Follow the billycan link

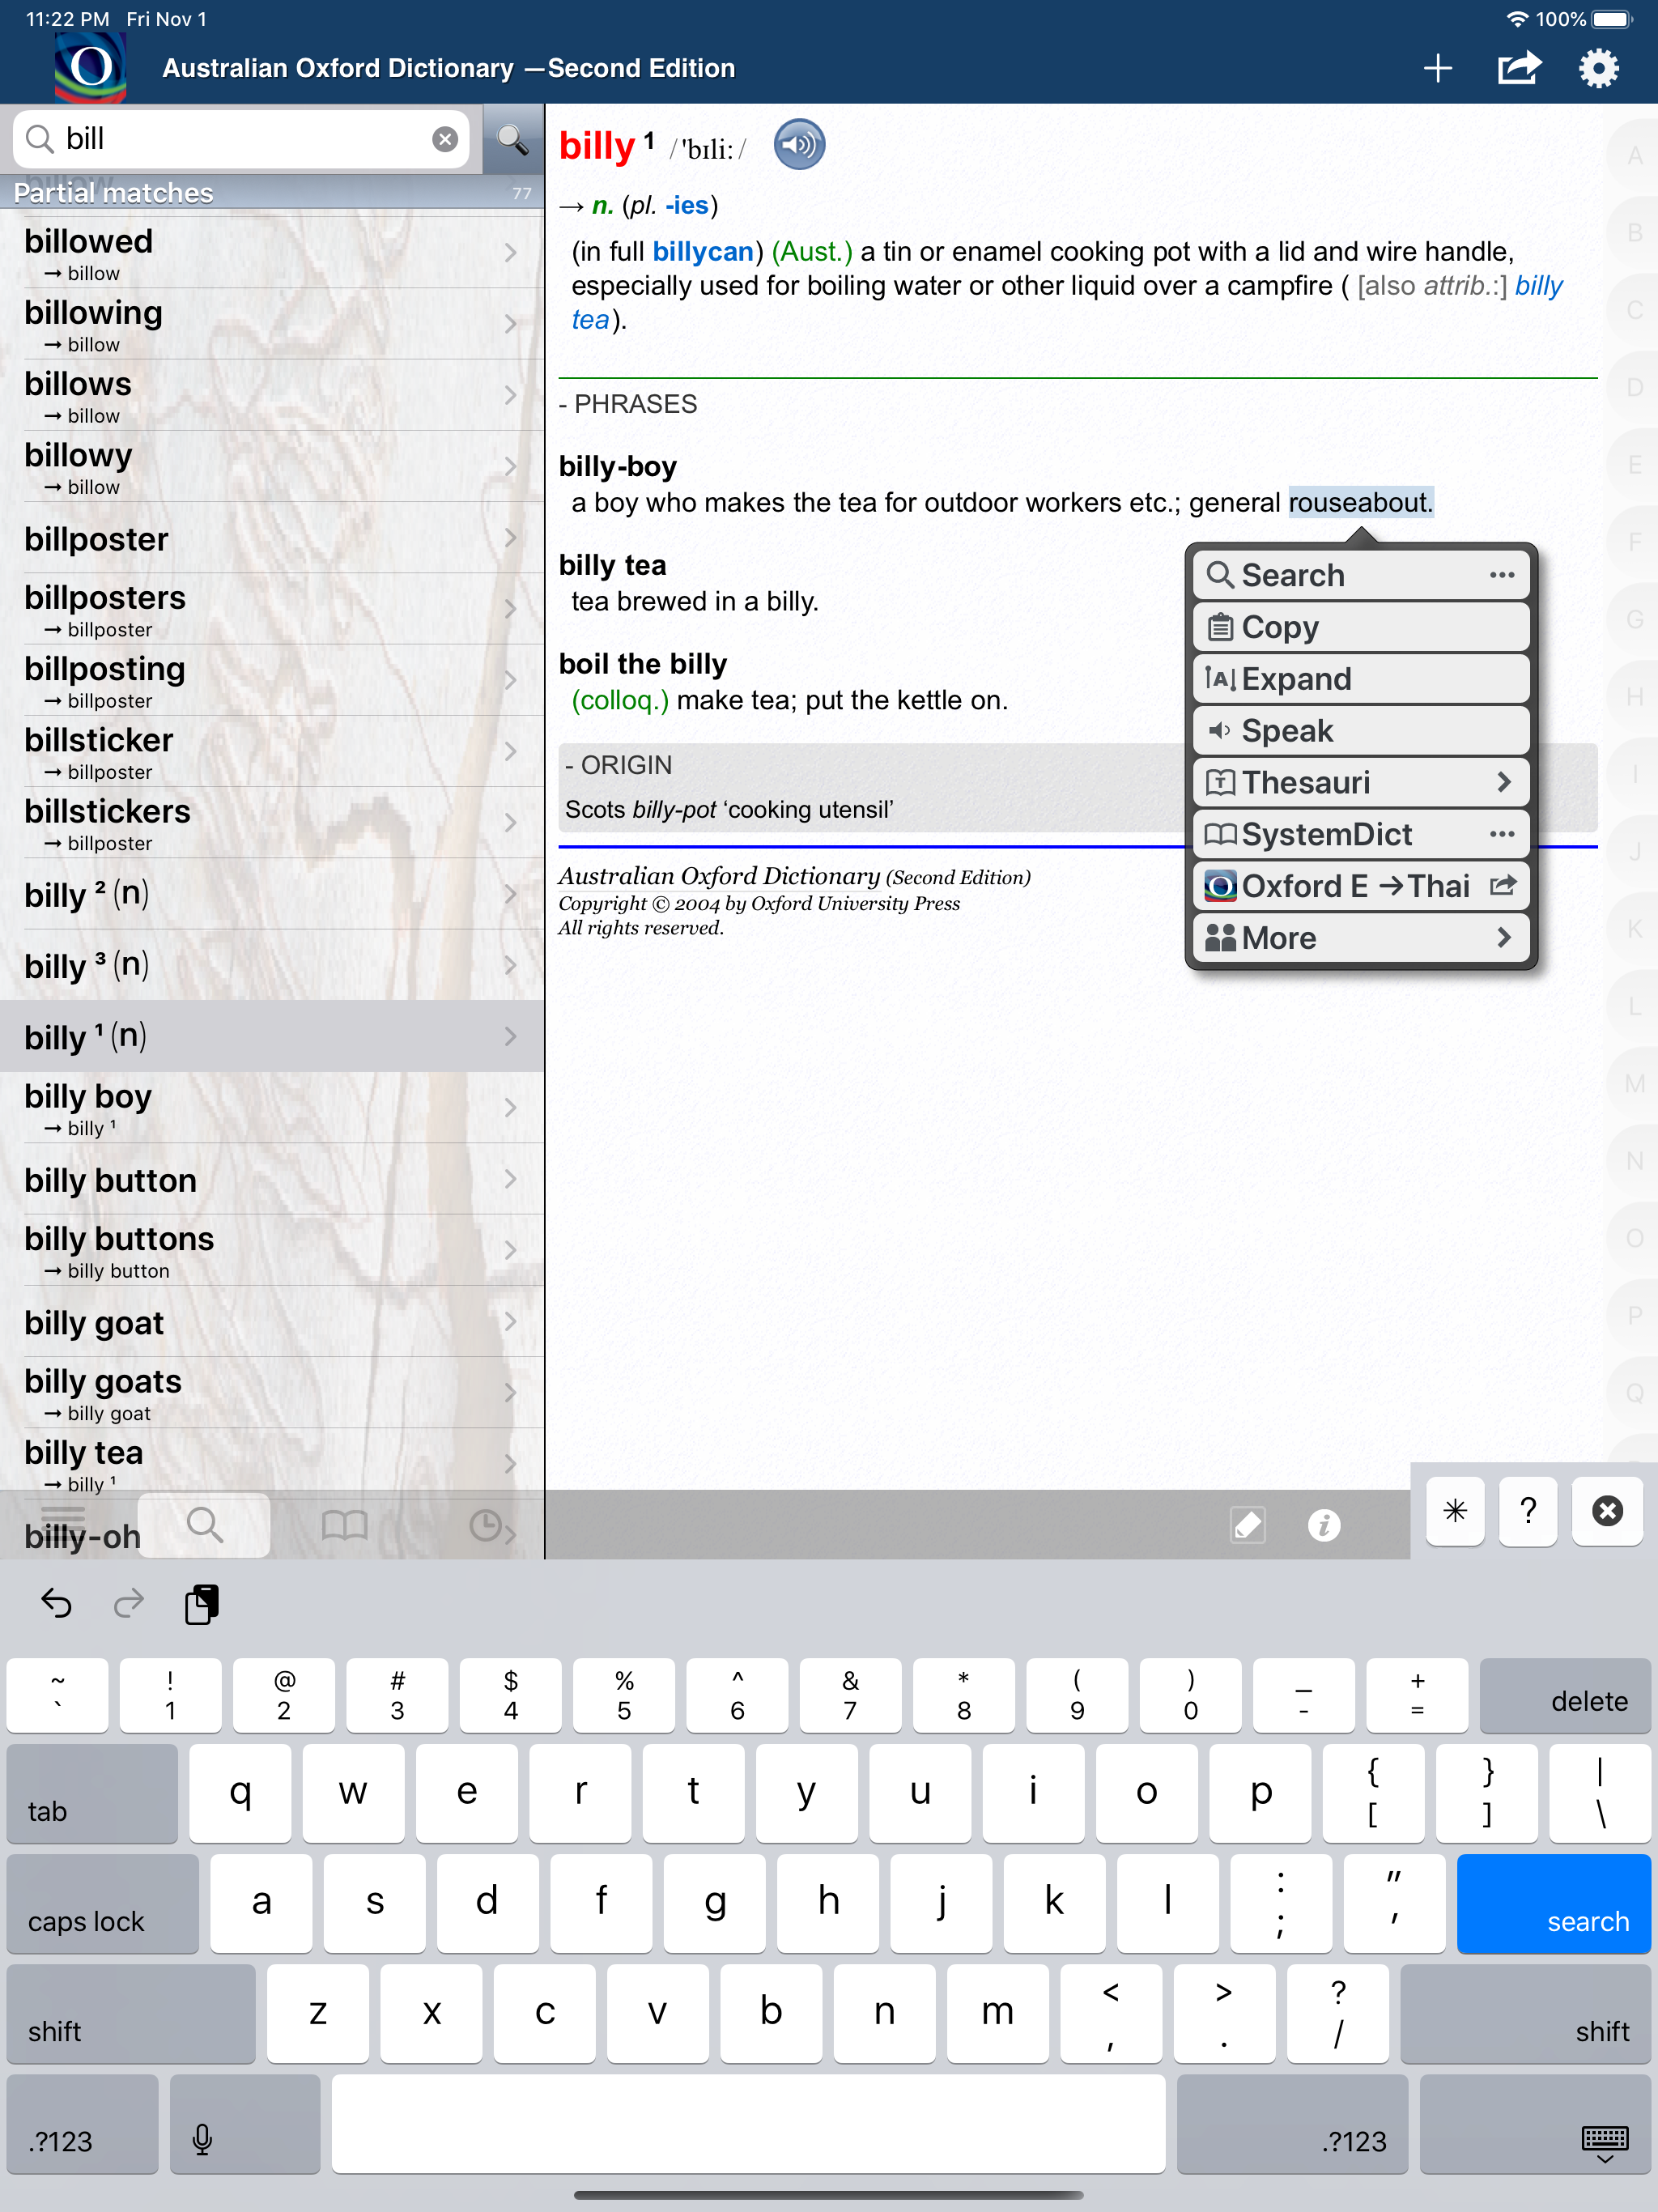click(x=703, y=252)
